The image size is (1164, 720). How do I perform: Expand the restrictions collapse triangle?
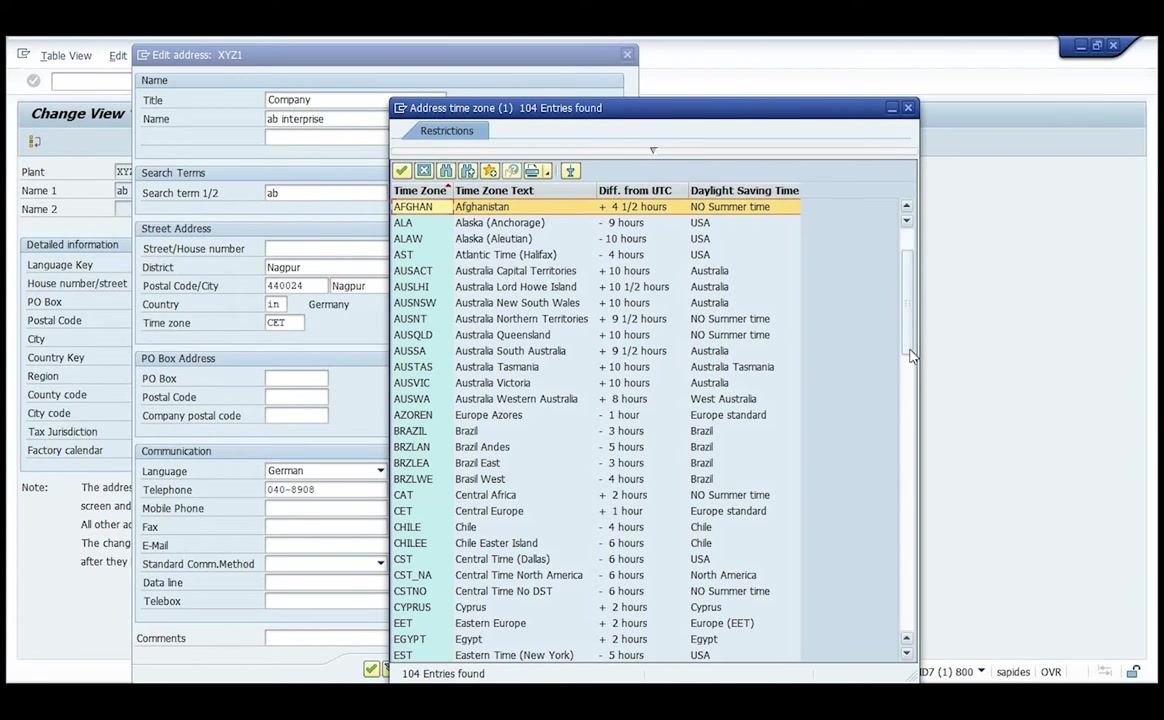coord(653,150)
